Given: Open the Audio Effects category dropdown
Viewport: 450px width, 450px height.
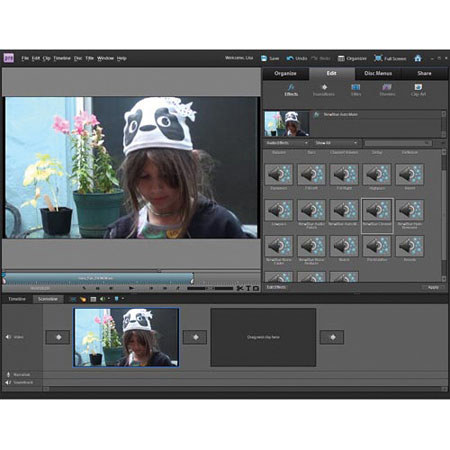Looking at the screenshot, I should [x=287, y=143].
